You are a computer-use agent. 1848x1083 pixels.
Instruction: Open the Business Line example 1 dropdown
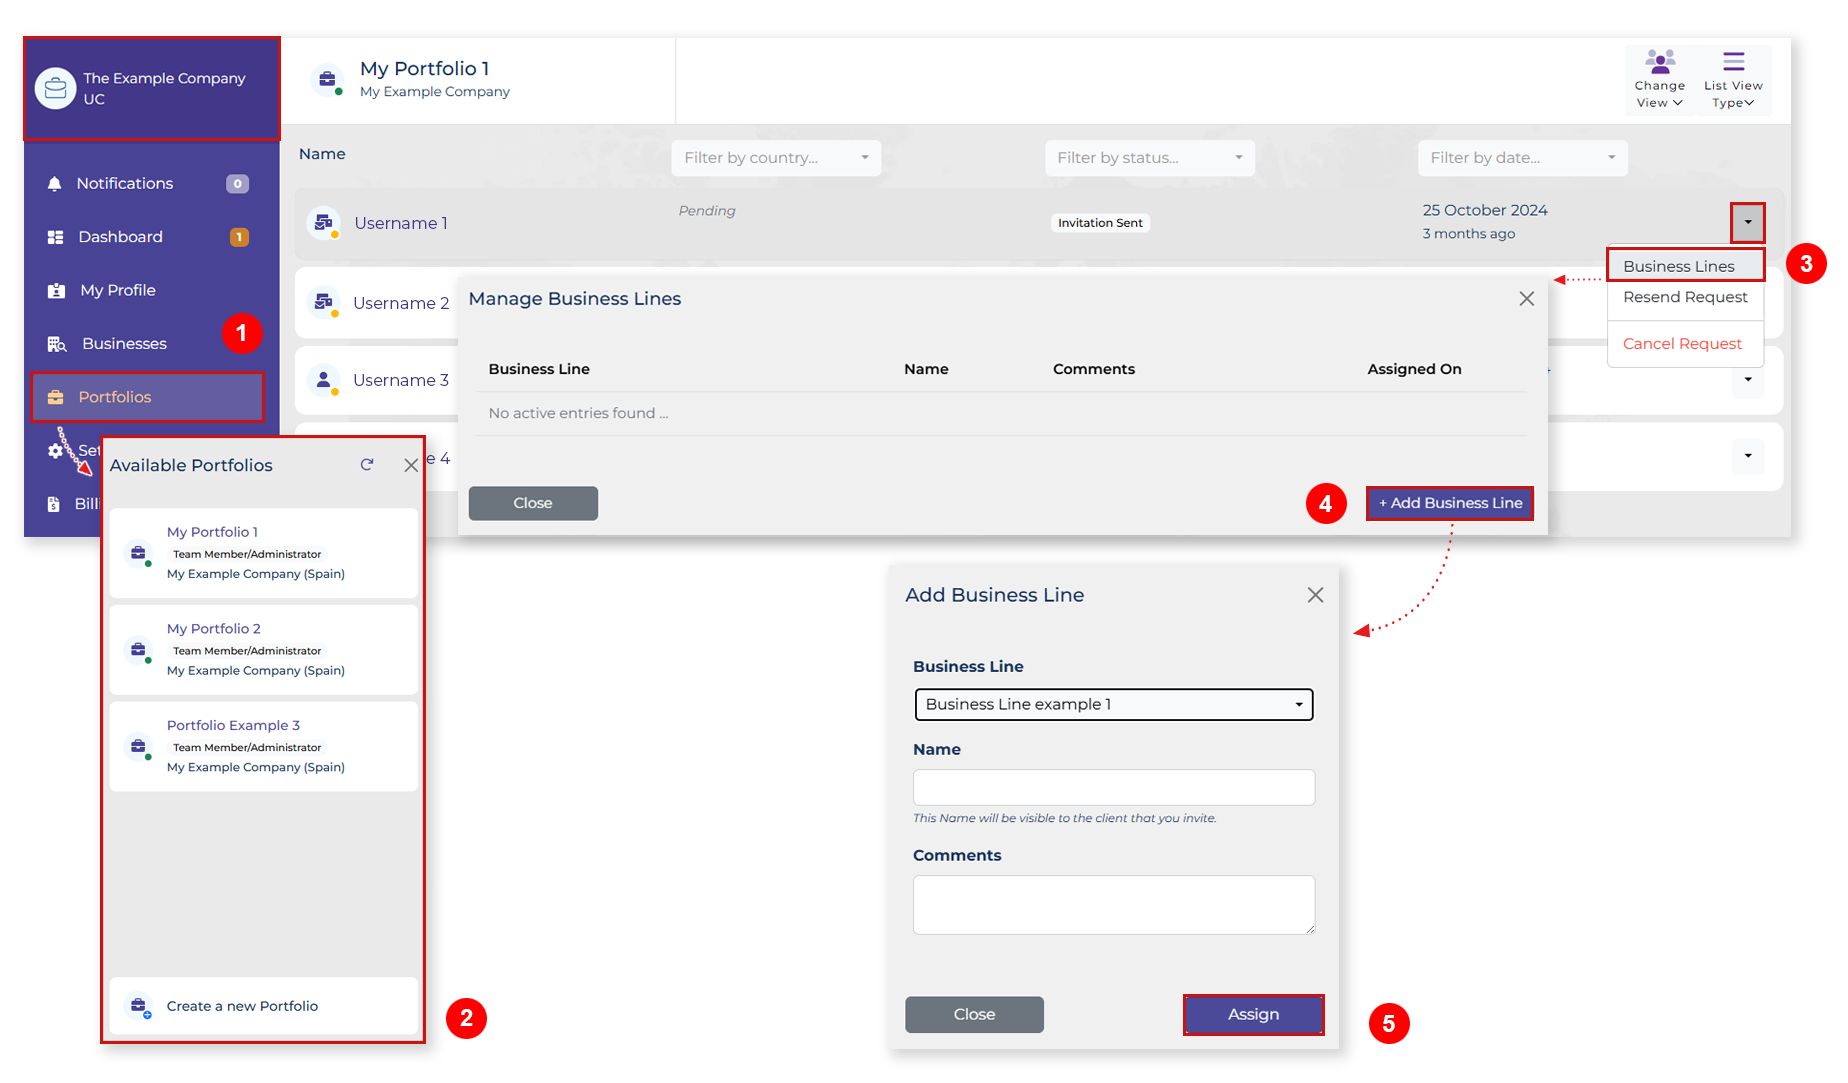point(1112,704)
